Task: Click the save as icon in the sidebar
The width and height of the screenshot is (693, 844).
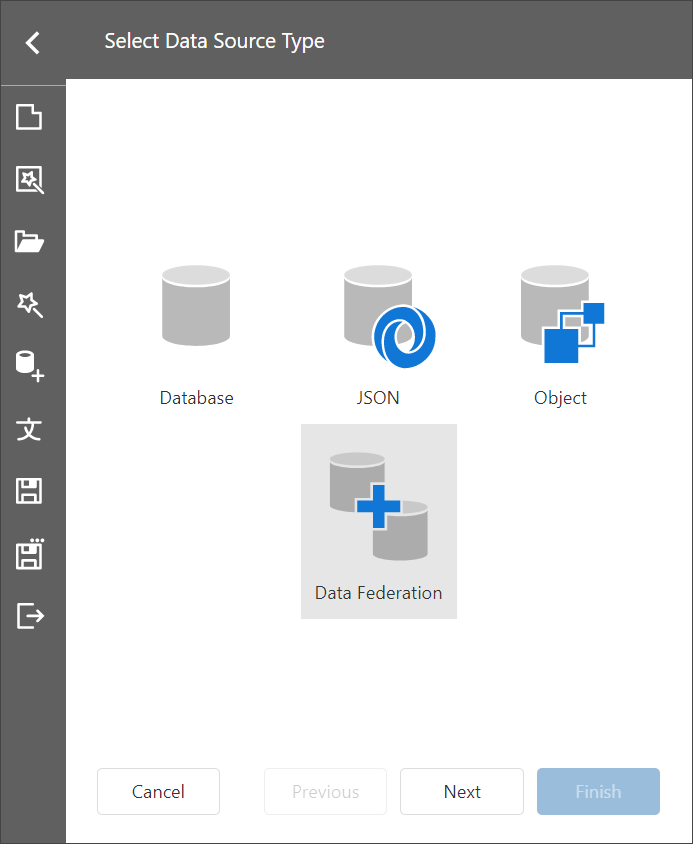Action: pos(30,553)
